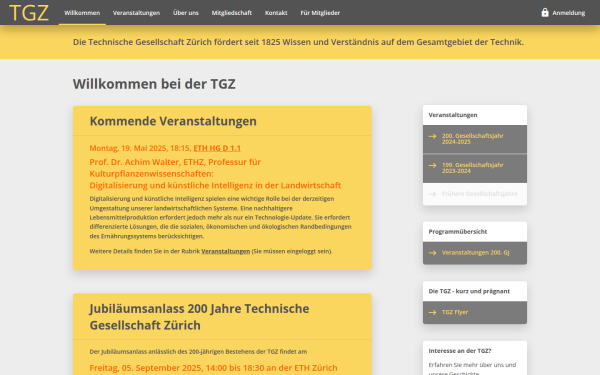The height and width of the screenshot is (375, 600).
Task: Open 200. Gesellschaftsjahr 2024-2025
Action: pyautogui.click(x=475, y=139)
